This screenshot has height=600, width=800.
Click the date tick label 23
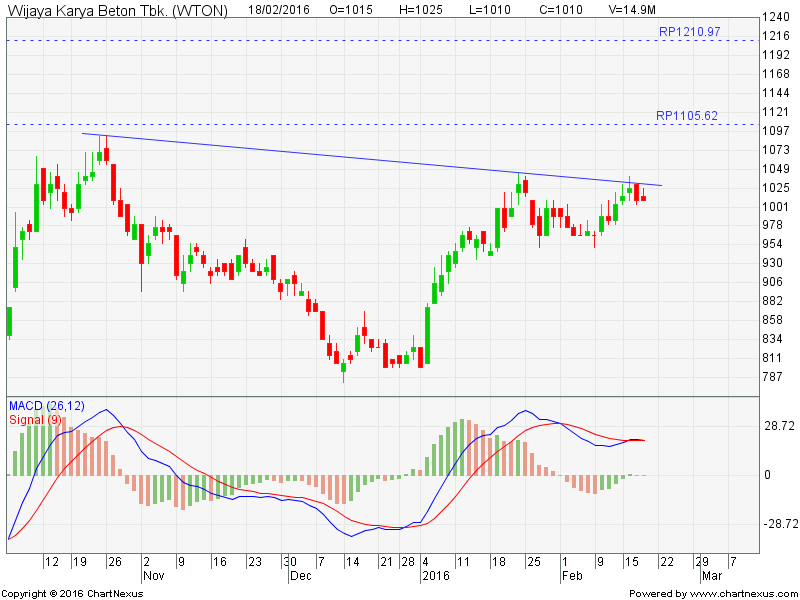(255, 562)
